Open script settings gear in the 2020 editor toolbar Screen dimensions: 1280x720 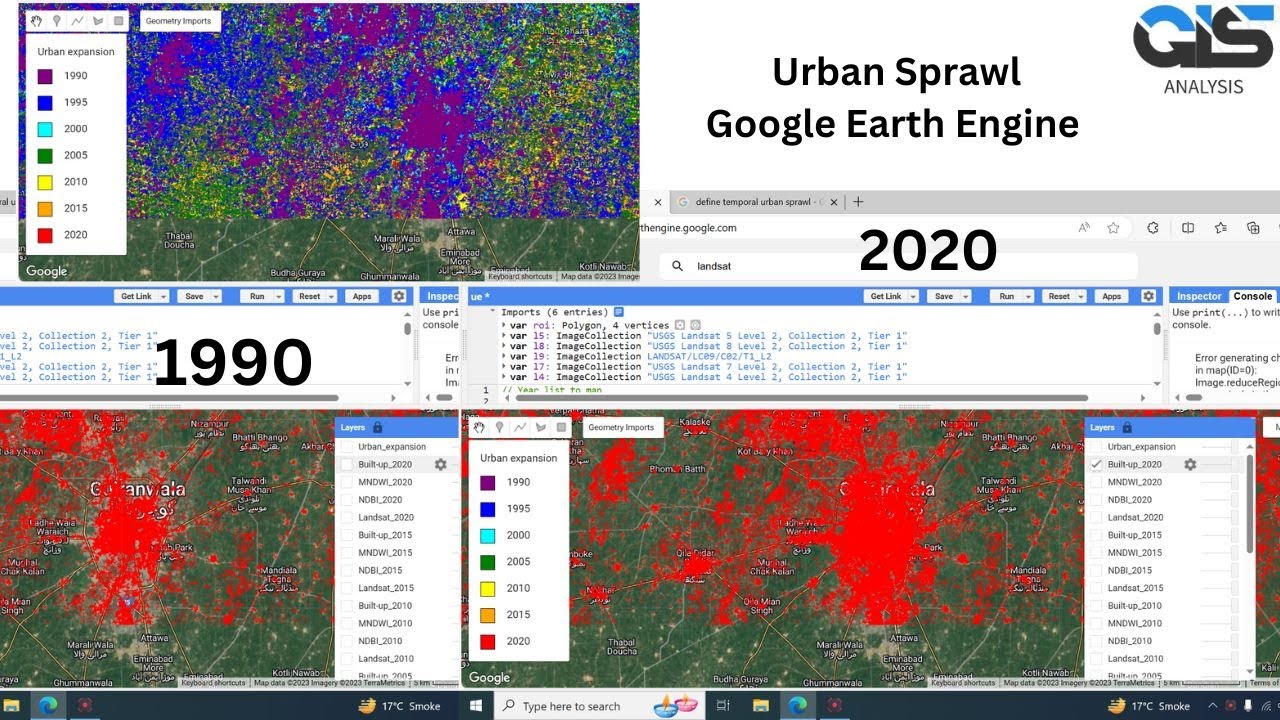(1148, 296)
